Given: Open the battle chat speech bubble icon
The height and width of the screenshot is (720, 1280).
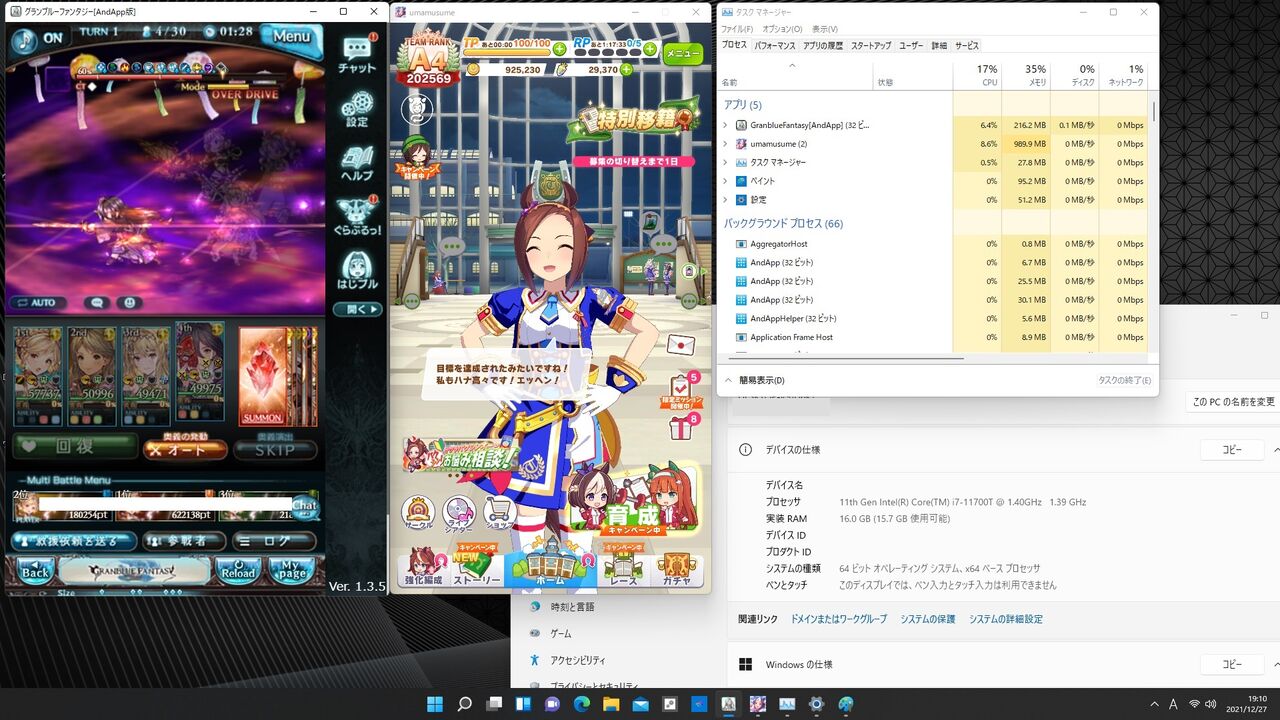Looking at the screenshot, I should [97, 302].
